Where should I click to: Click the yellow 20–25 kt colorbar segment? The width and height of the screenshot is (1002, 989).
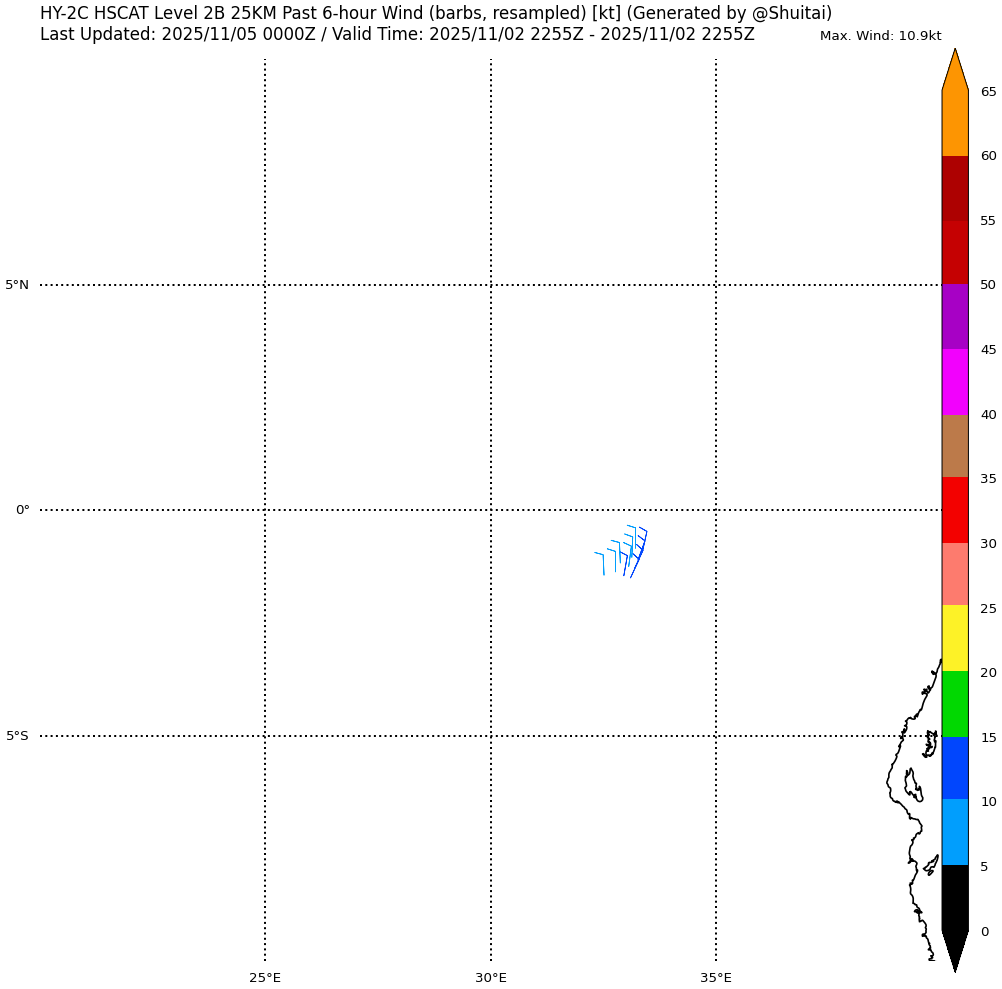click(955, 638)
